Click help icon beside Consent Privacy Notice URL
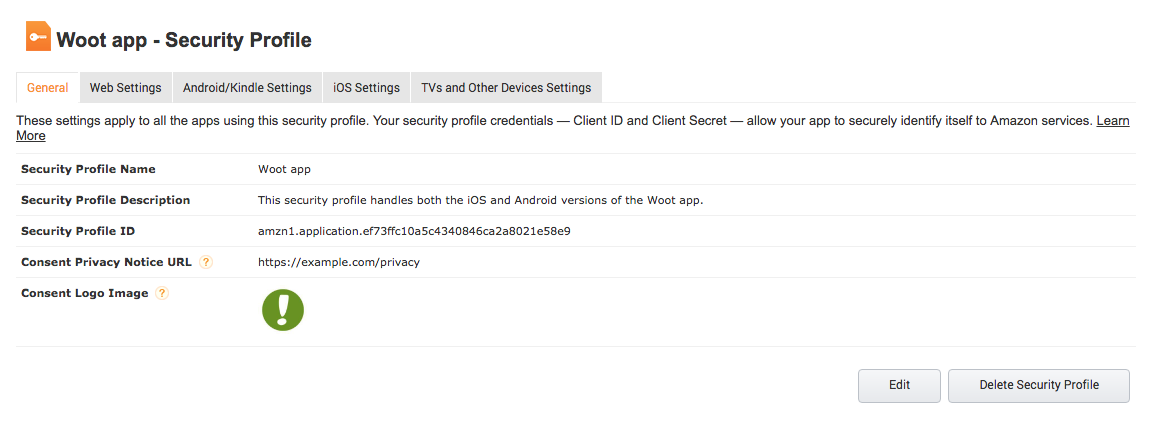Screen dimensions: 1151x426 coord(206,262)
